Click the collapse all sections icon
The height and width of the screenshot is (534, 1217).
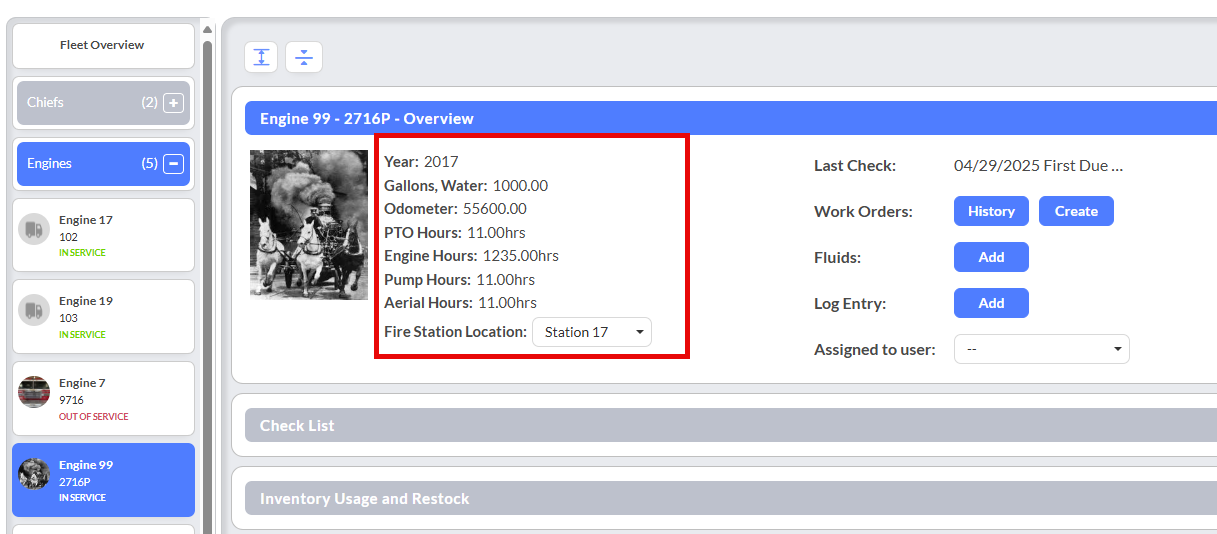(304, 57)
